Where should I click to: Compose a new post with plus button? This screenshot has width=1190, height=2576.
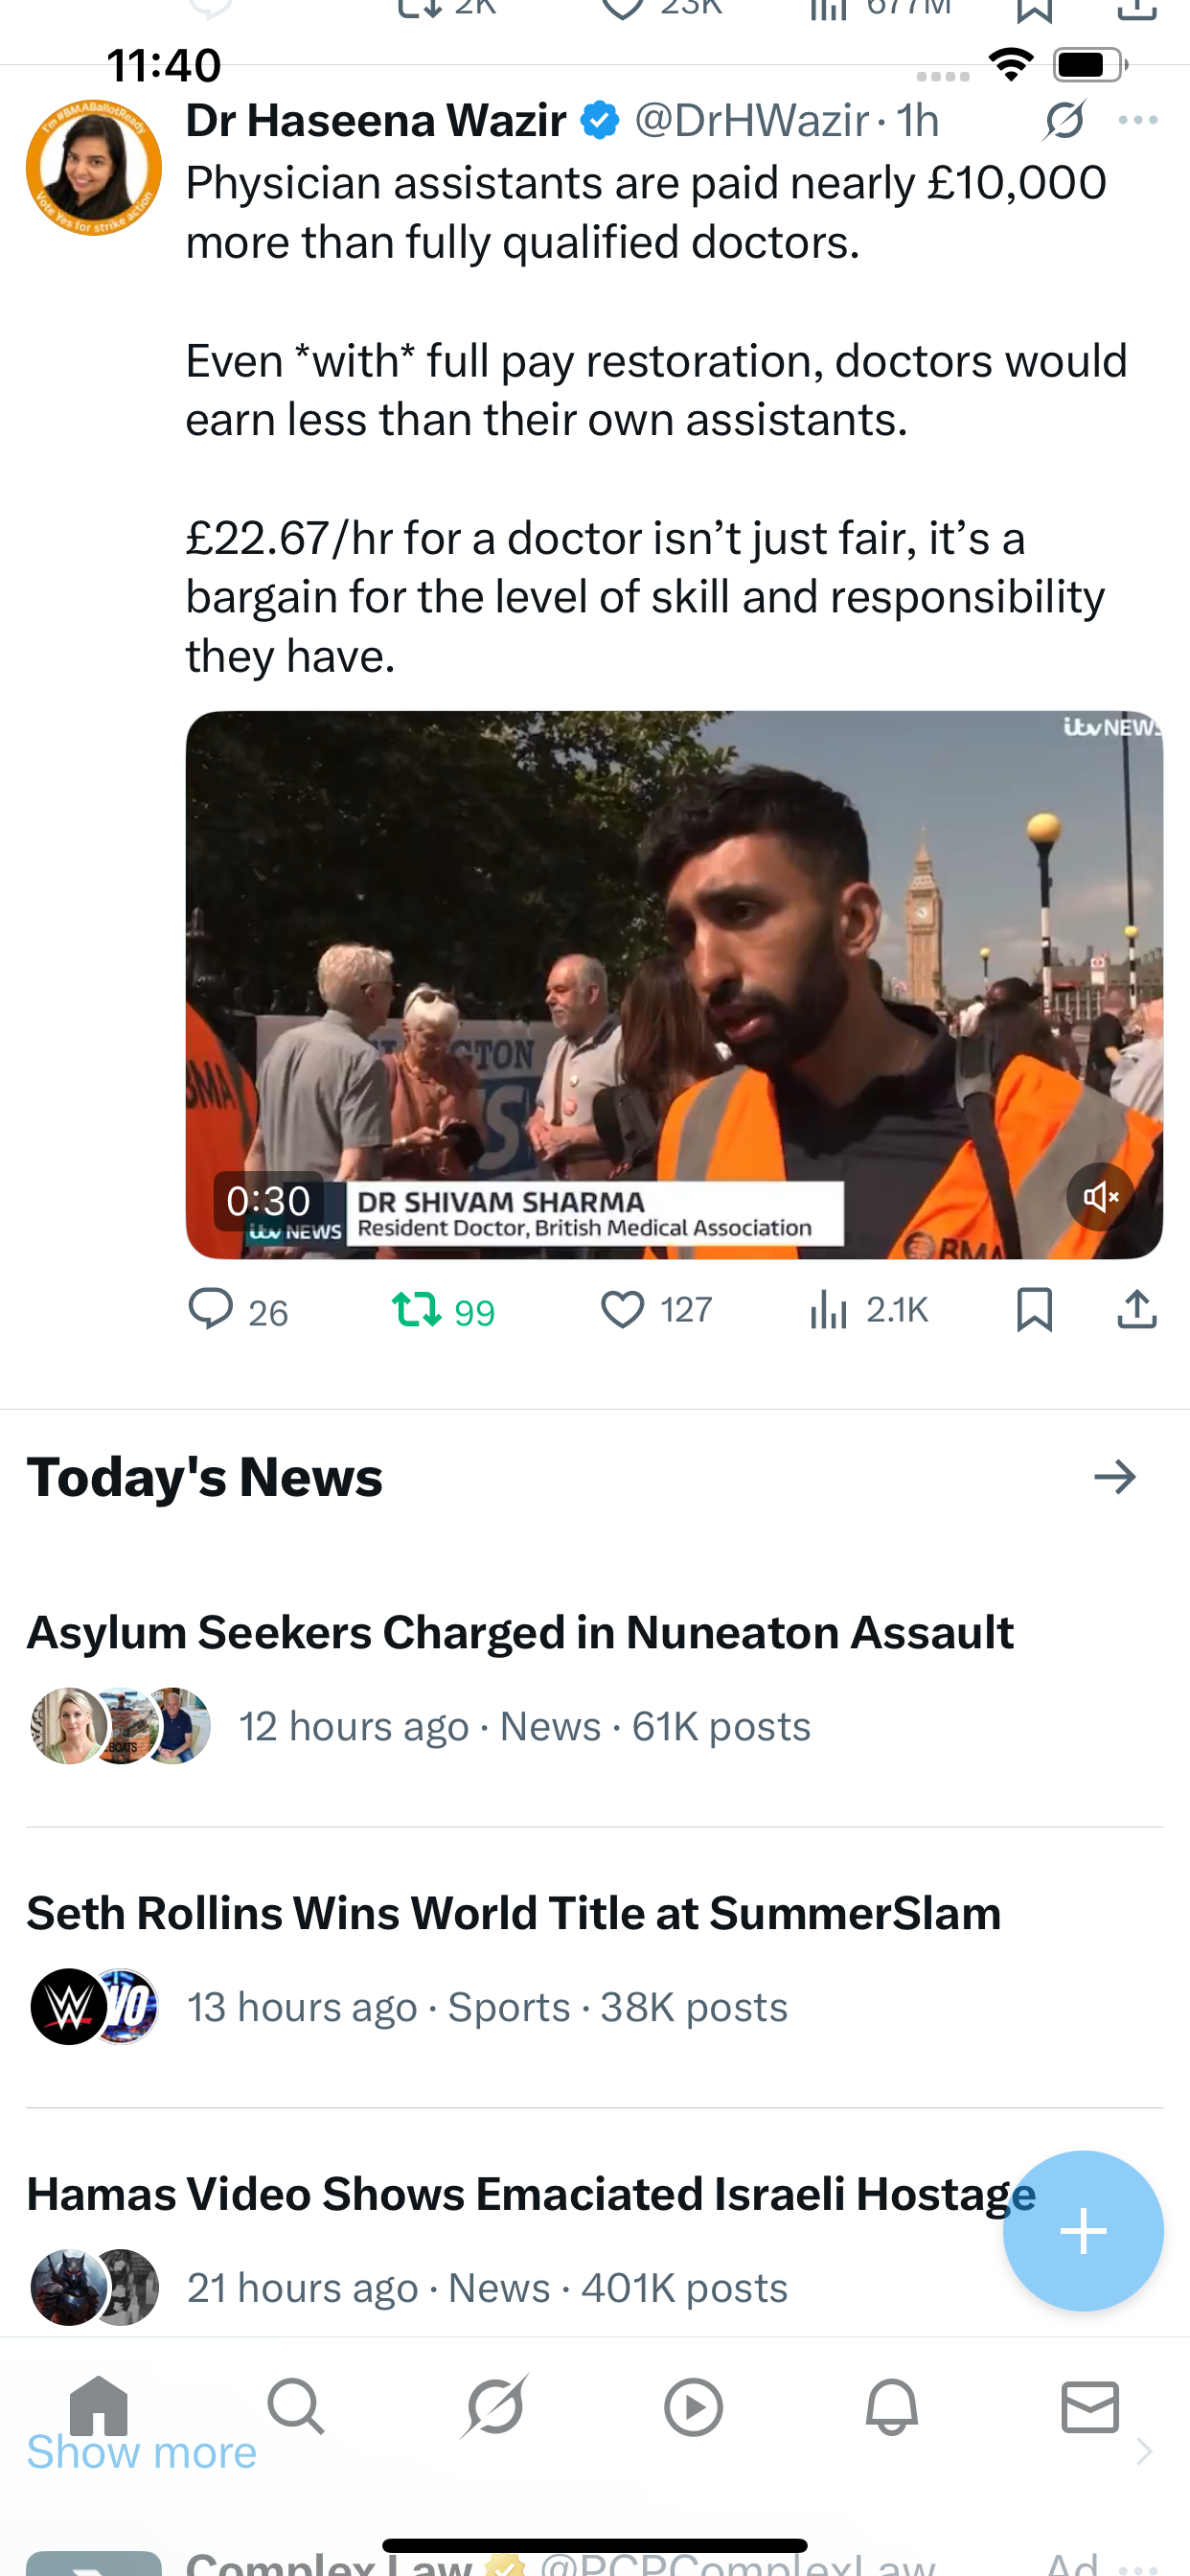pyautogui.click(x=1083, y=2231)
